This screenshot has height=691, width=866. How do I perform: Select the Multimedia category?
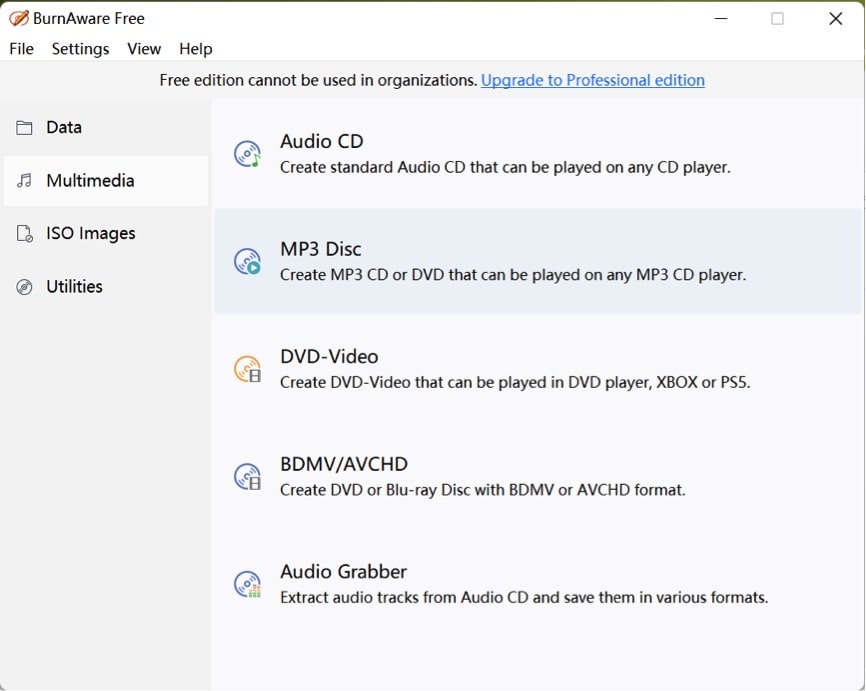[106, 181]
